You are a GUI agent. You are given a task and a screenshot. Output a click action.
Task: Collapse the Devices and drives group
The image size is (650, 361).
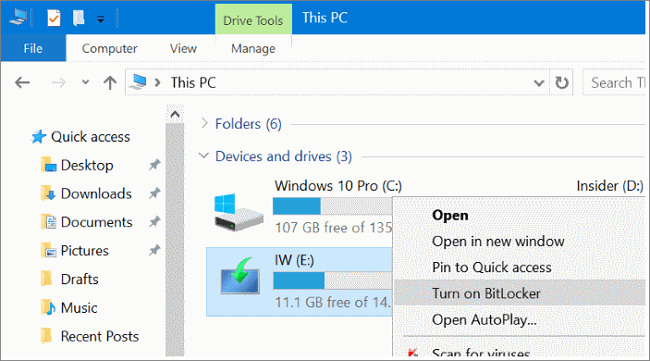coord(204,156)
